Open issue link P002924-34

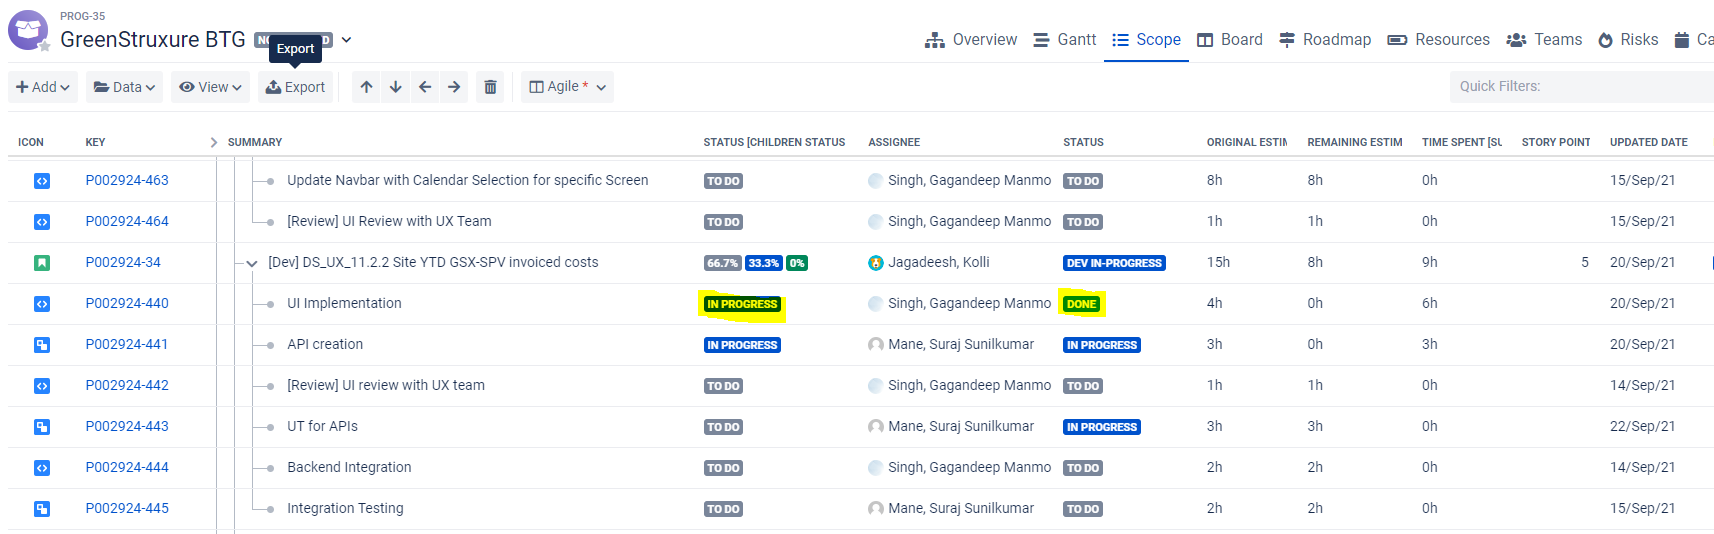123,262
